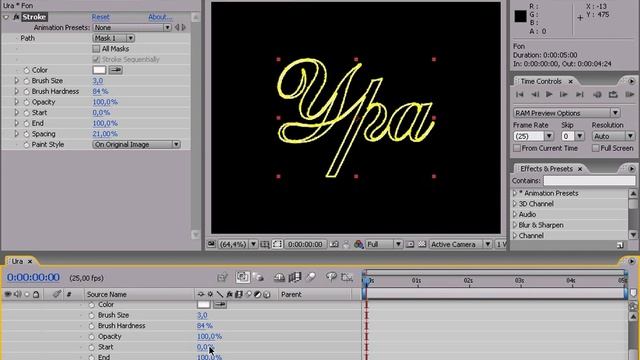The width and height of the screenshot is (640, 360).
Task: Toggle Start stopwatch in the timeline
Action: [x=91, y=347]
